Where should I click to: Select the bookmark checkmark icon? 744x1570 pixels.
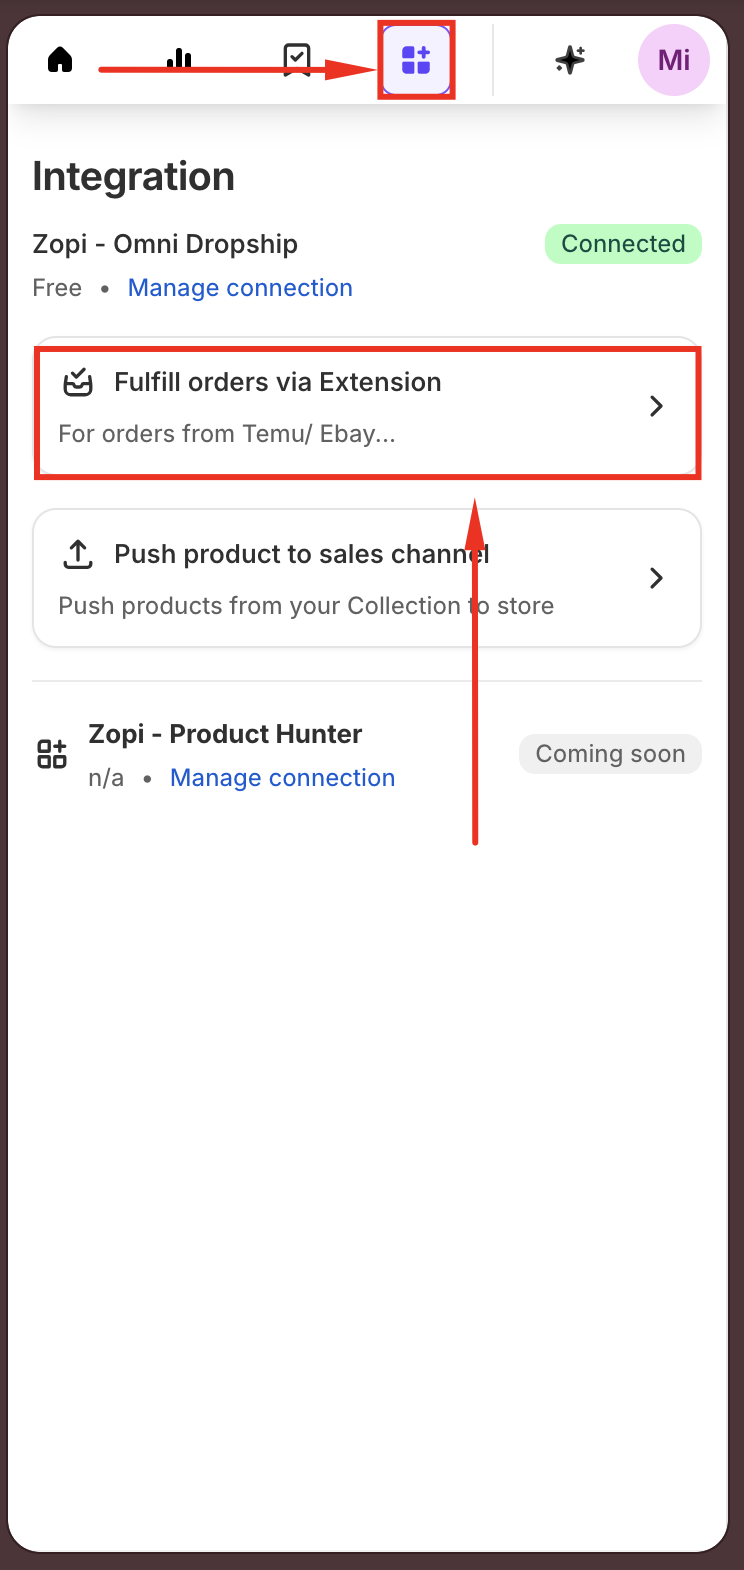coord(297,60)
